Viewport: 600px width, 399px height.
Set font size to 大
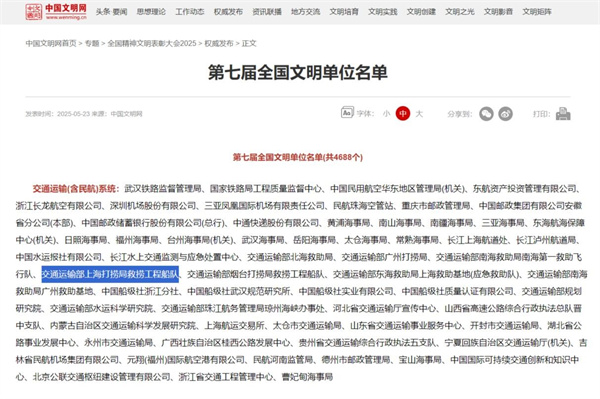[419, 114]
